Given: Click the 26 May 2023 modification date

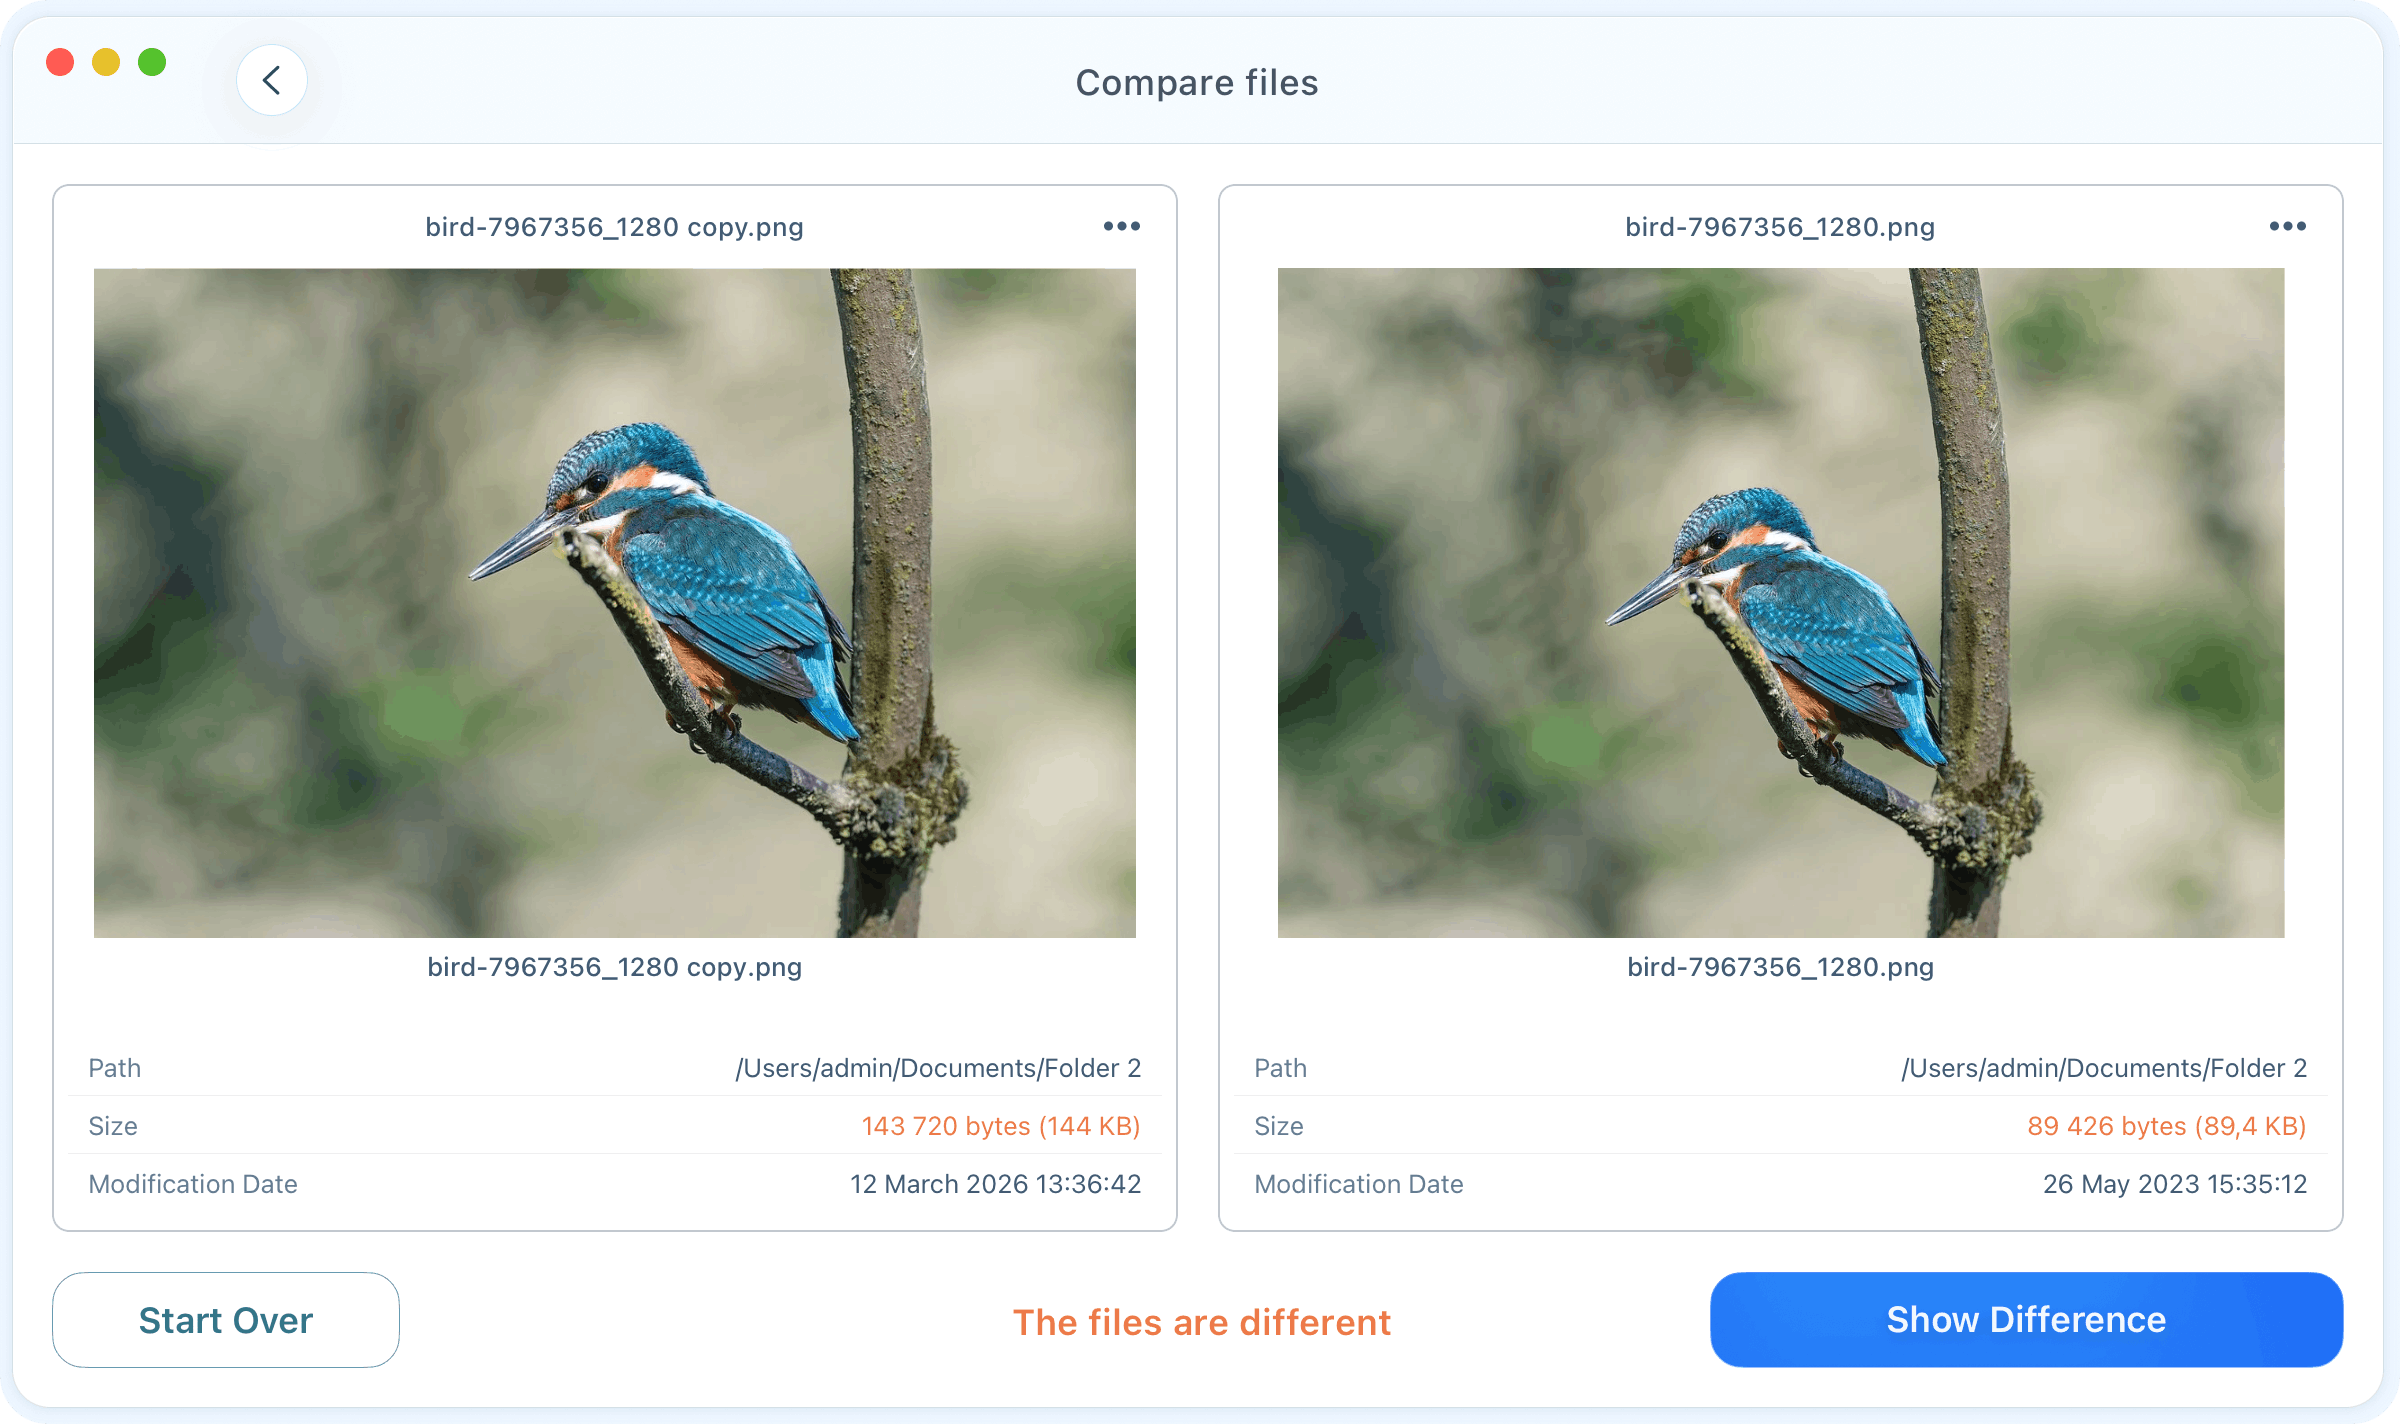Looking at the screenshot, I should tap(2175, 1184).
